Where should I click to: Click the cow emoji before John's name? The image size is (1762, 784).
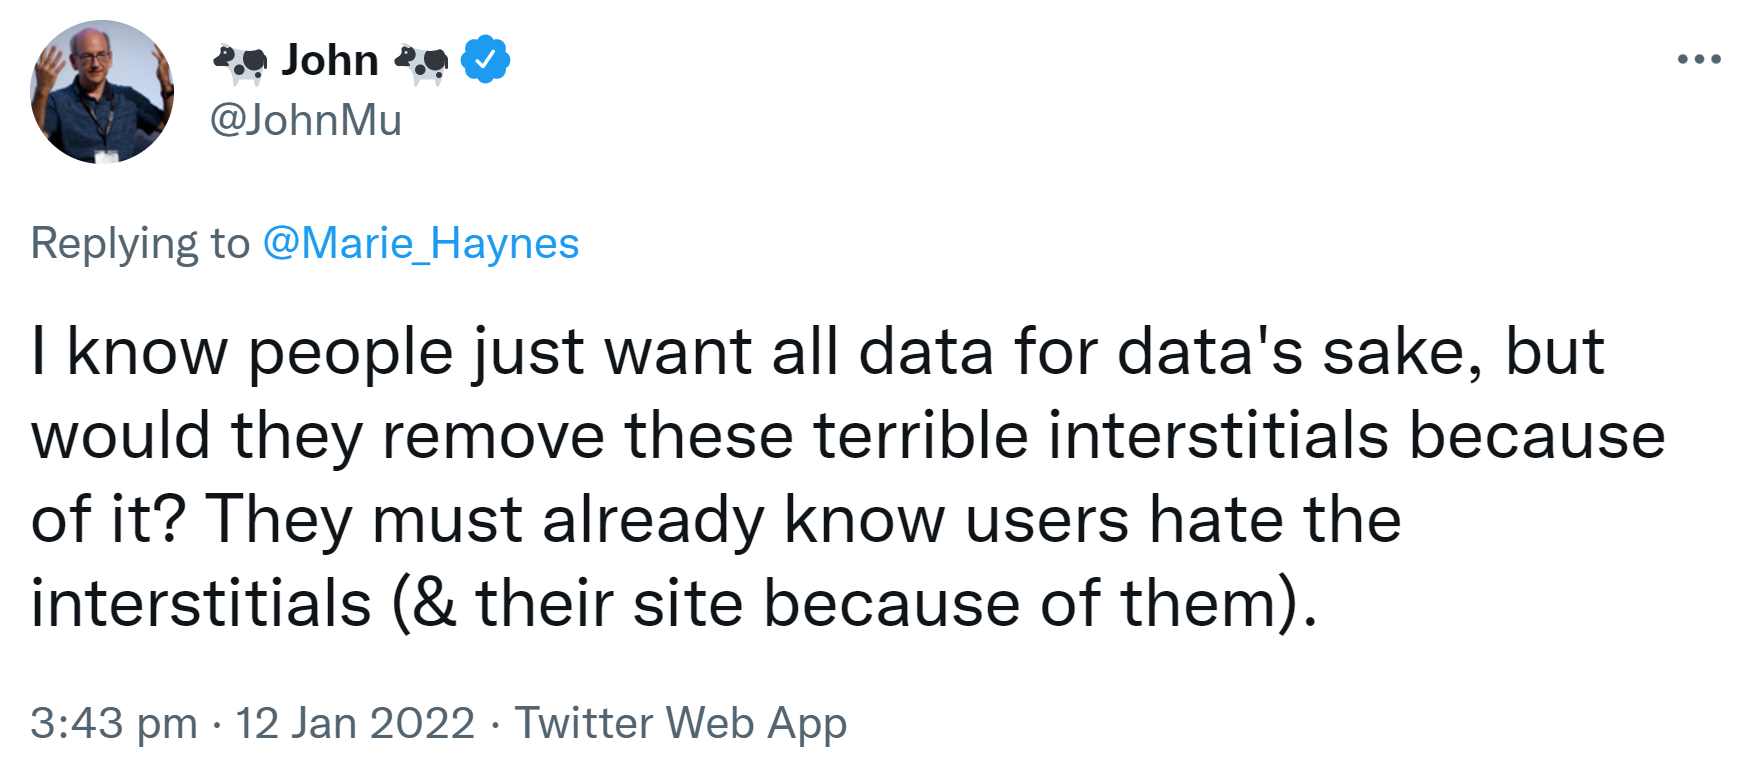pos(240,63)
